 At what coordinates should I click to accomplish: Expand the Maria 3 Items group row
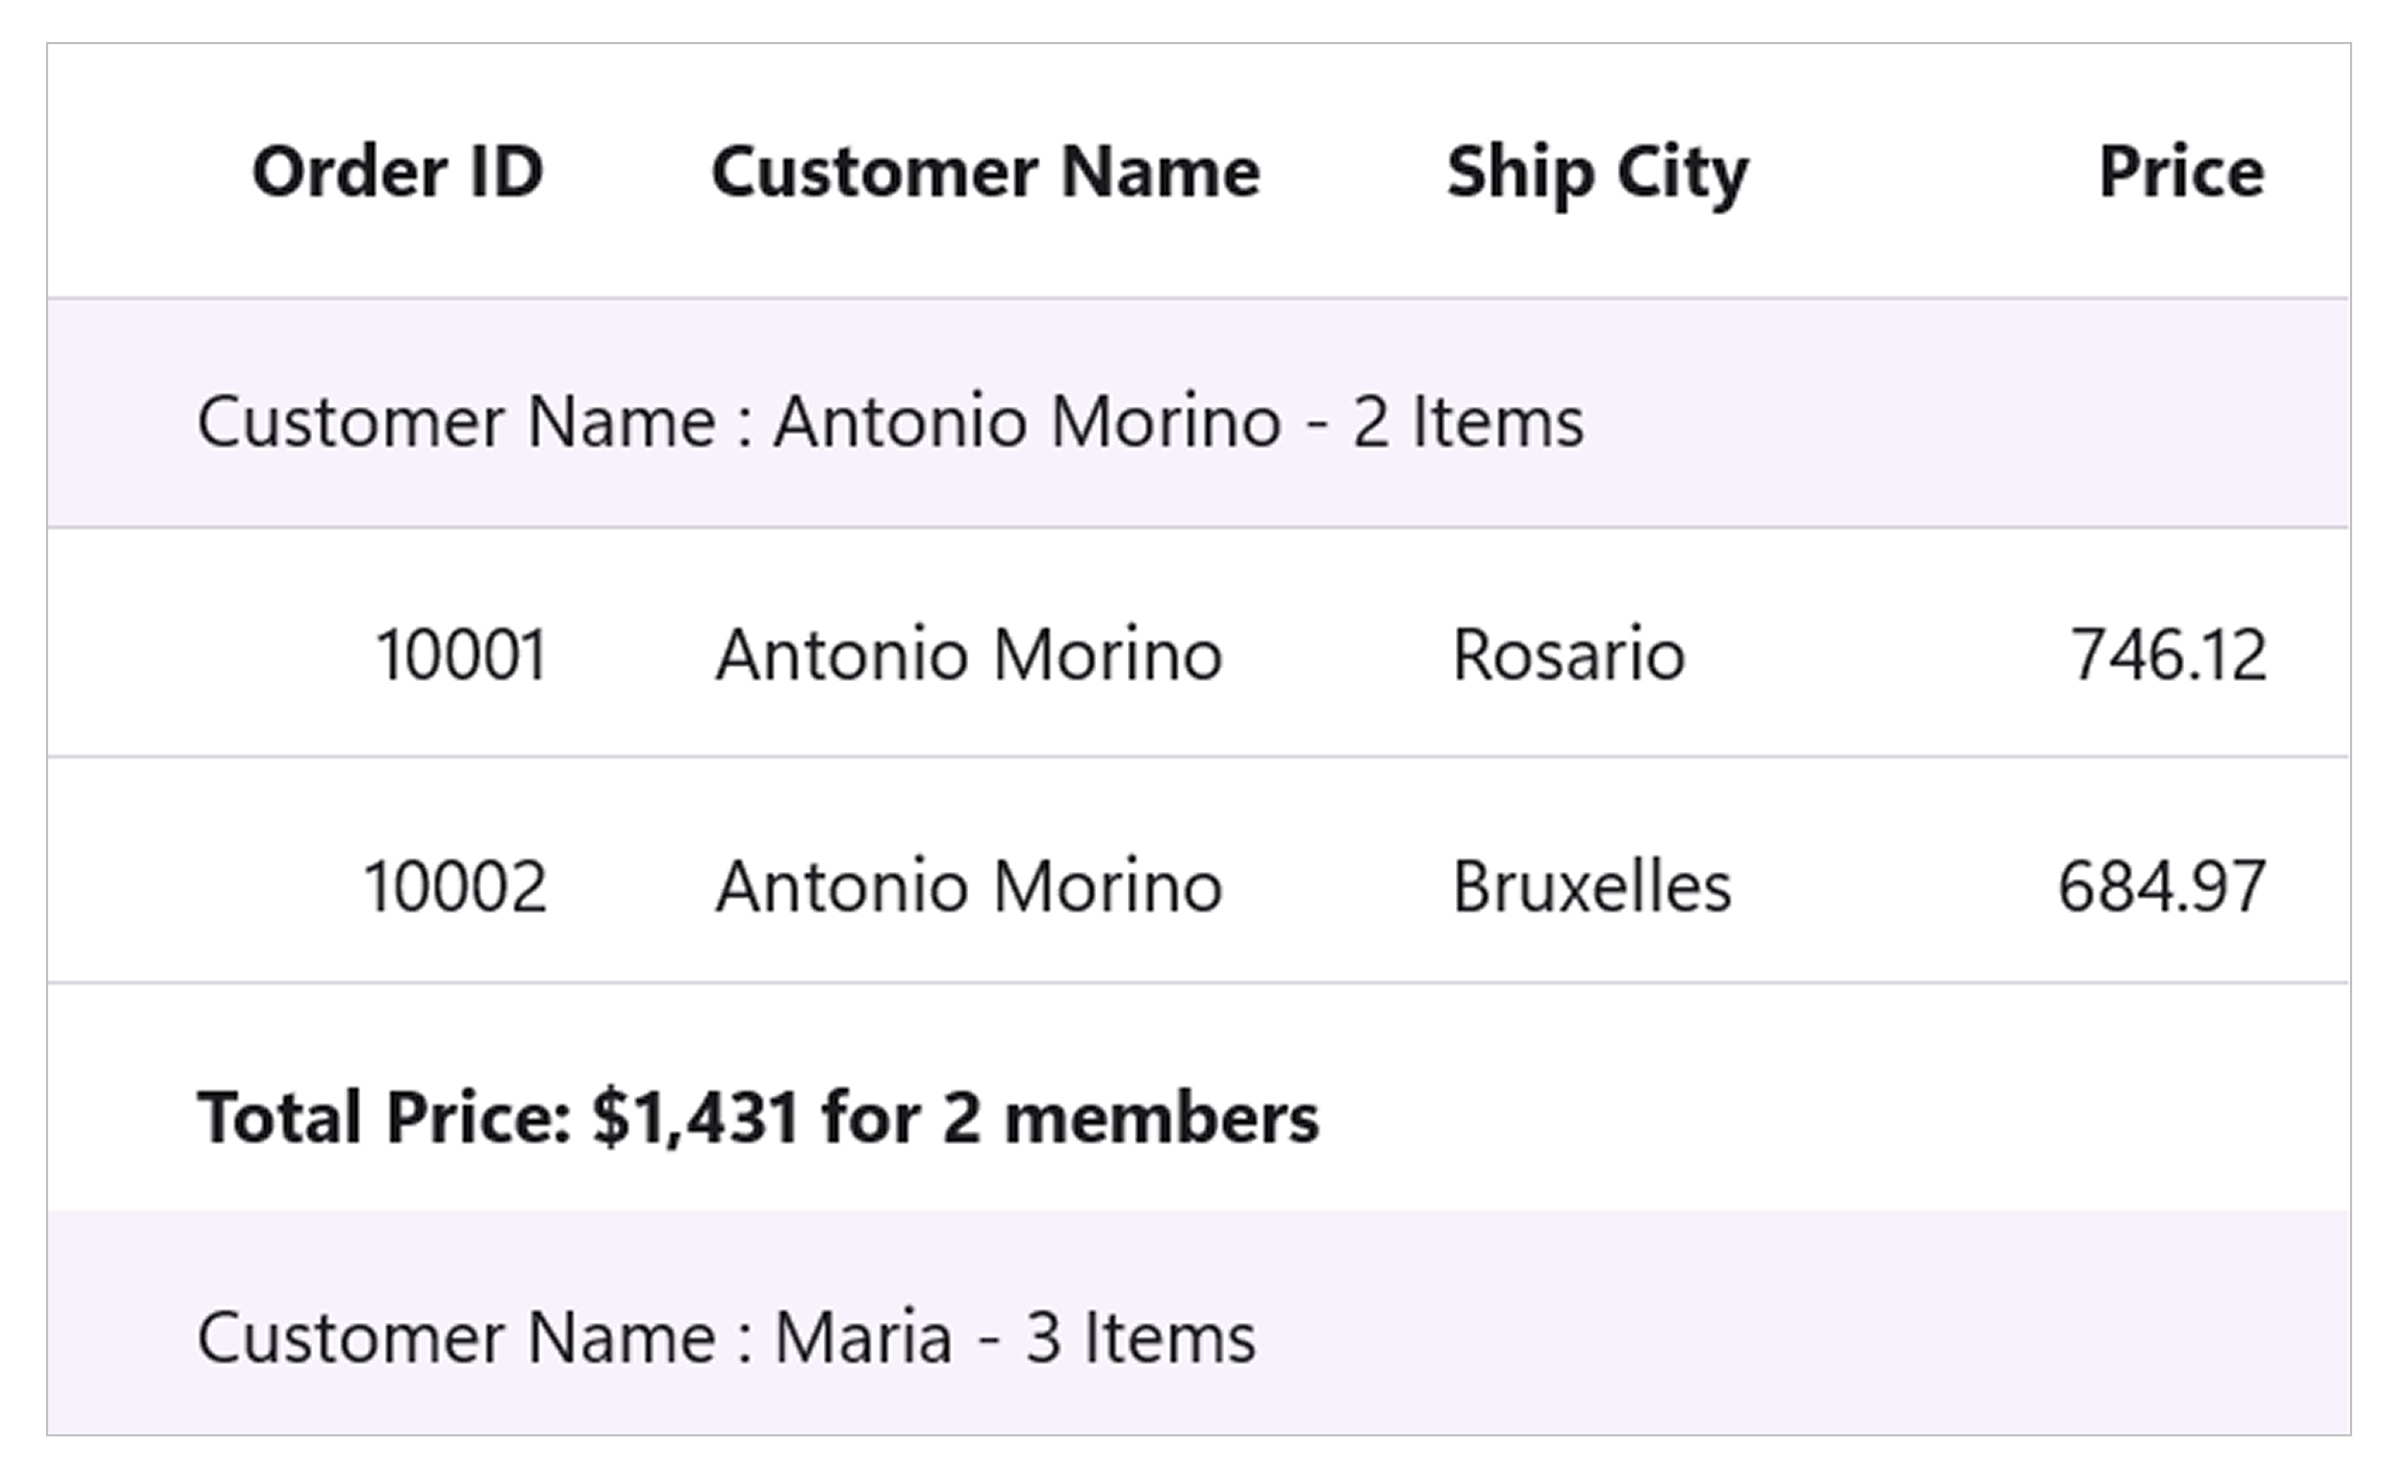click(x=726, y=1337)
